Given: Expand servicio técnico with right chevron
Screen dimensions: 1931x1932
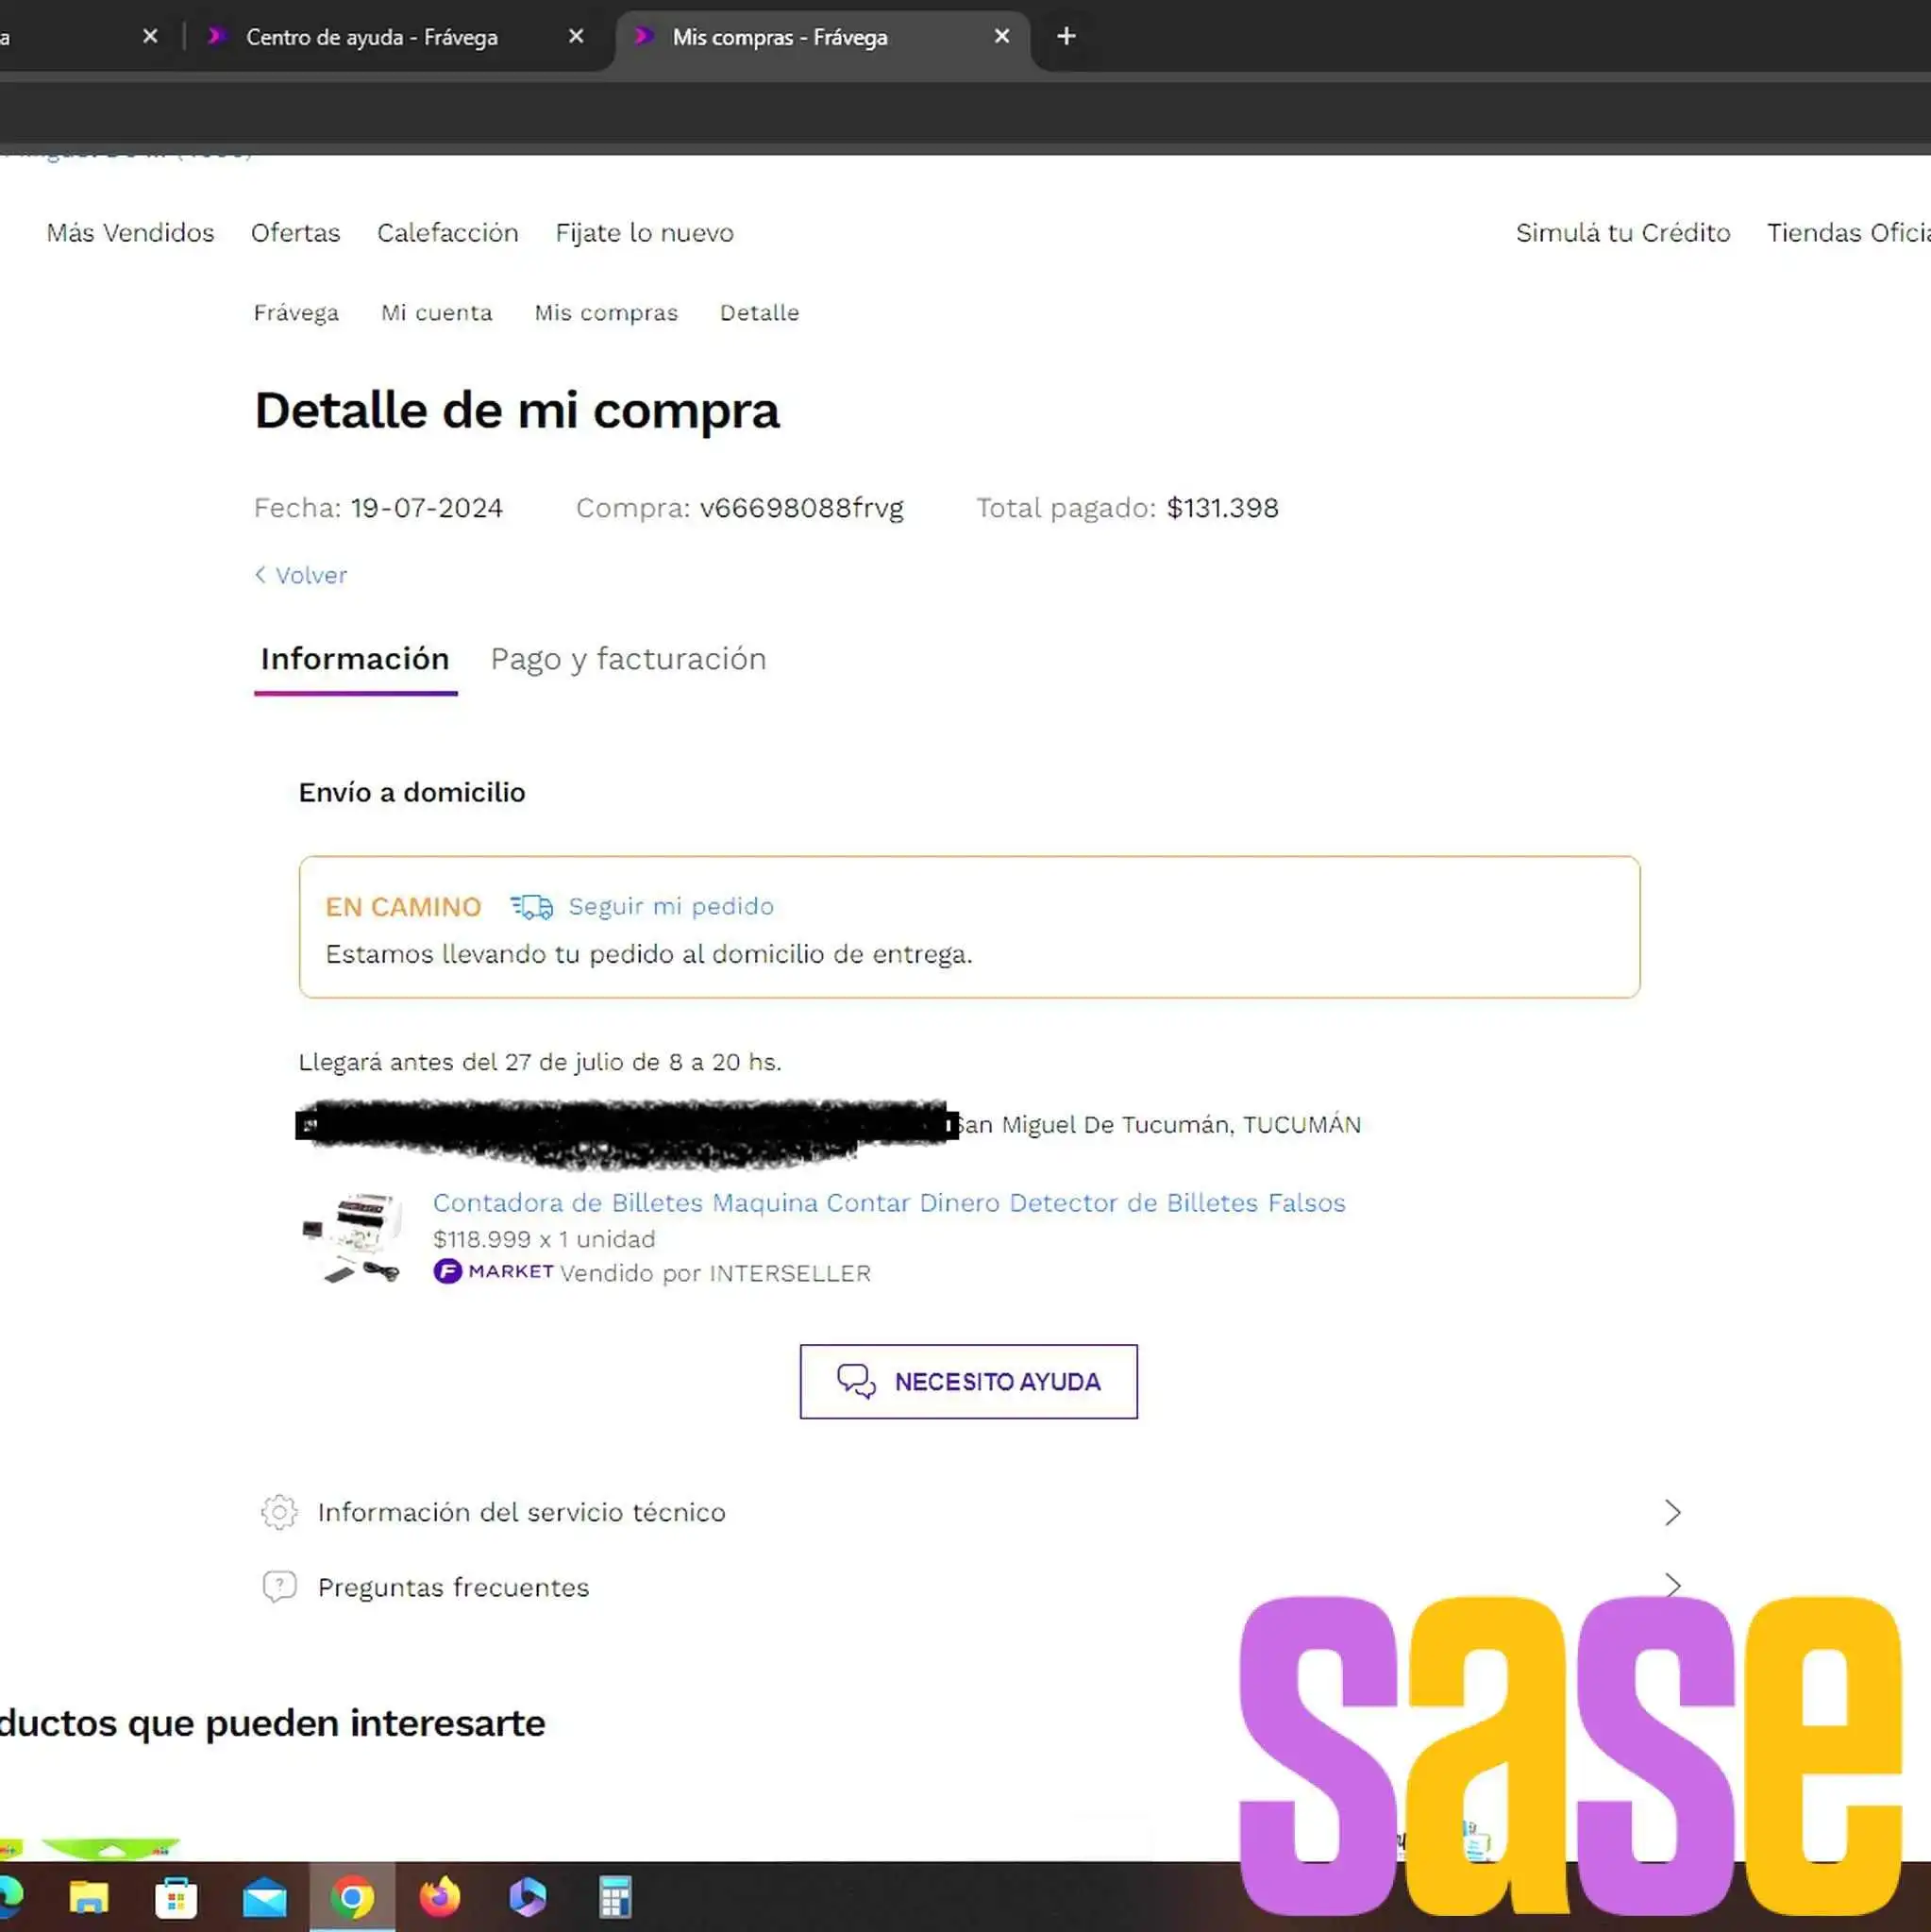Looking at the screenshot, I should [x=1673, y=1513].
